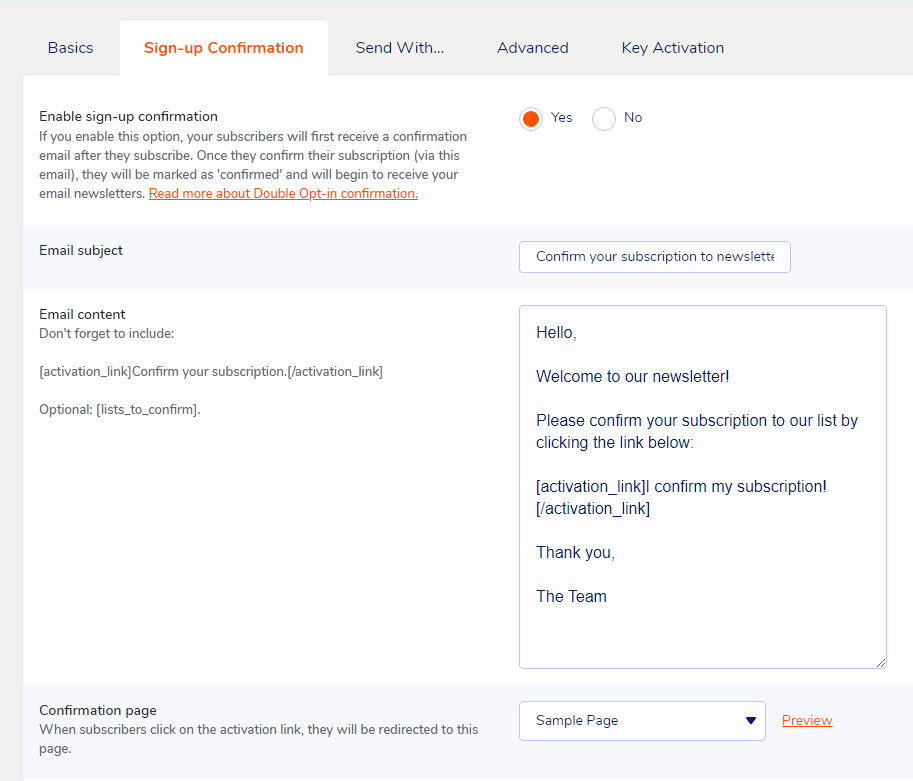The width and height of the screenshot is (913, 781).
Task: Select Yes to enable sign-up confirmation
Action: click(x=530, y=118)
